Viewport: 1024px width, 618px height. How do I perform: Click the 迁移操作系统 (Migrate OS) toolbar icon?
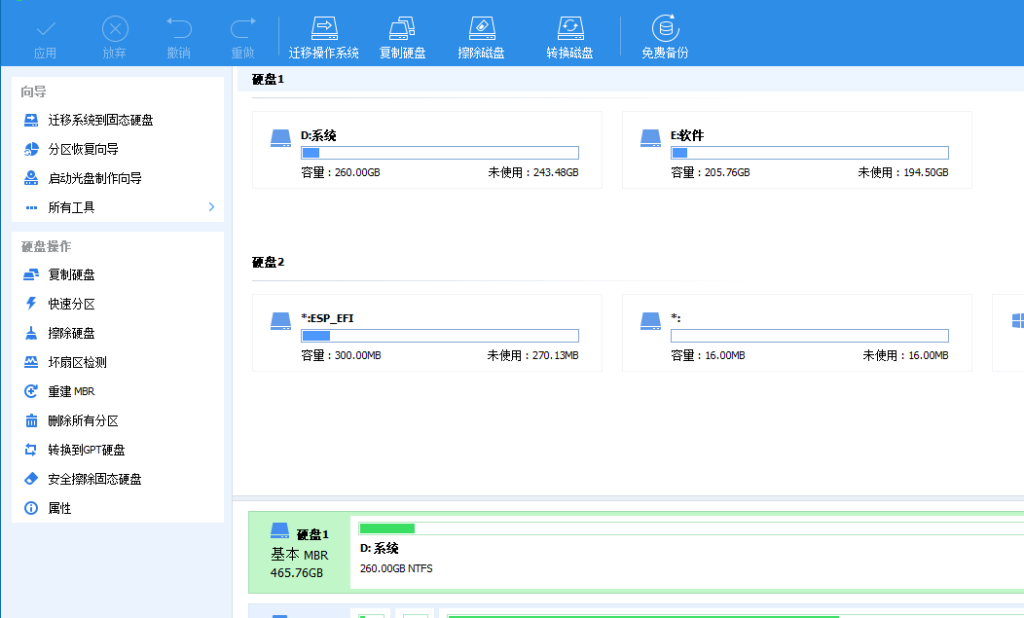click(323, 29)
